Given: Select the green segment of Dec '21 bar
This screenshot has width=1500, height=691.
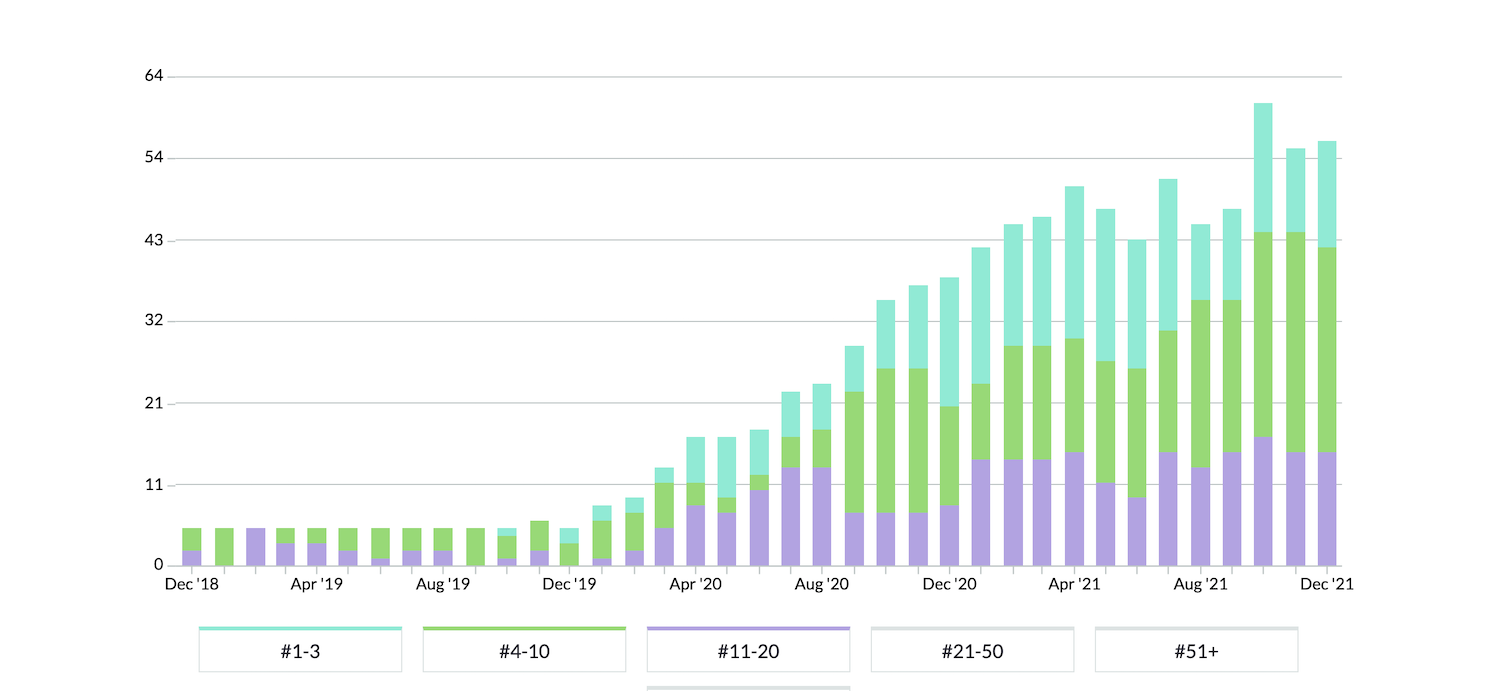Looking at the screenshot, I should point(1327,349).
